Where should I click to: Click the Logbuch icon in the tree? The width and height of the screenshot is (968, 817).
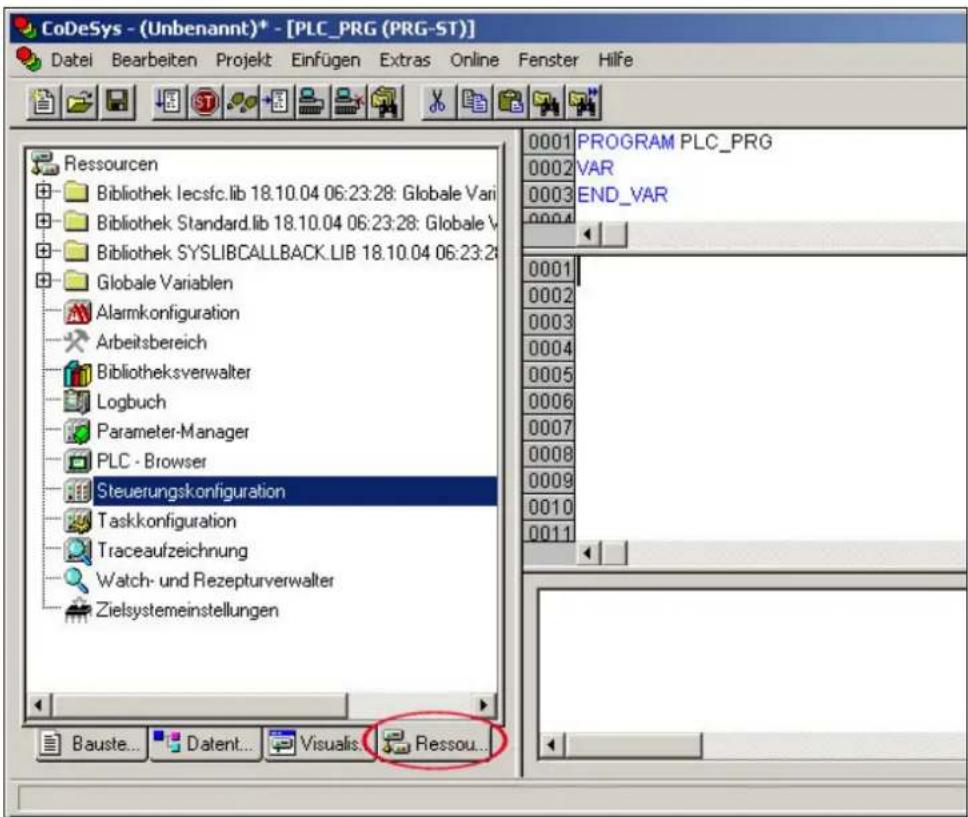(77, 402)
